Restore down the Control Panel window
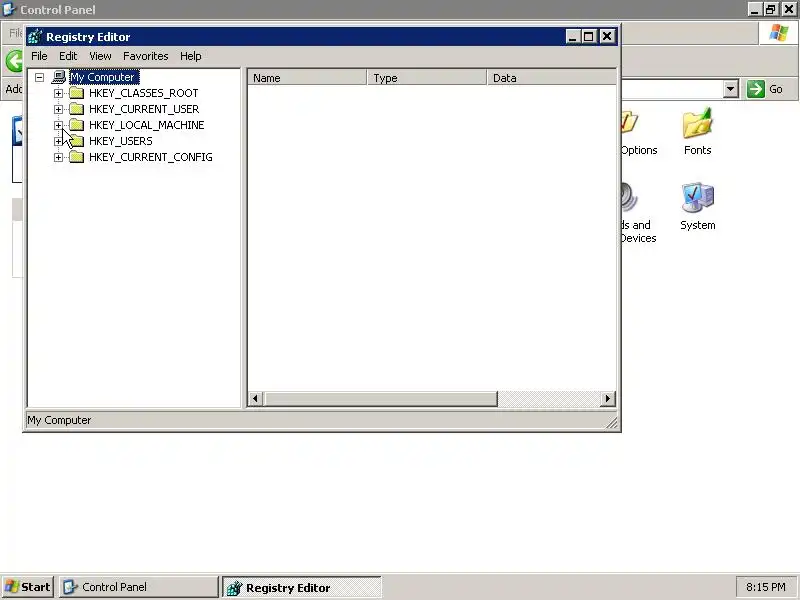 pos(770,9)
